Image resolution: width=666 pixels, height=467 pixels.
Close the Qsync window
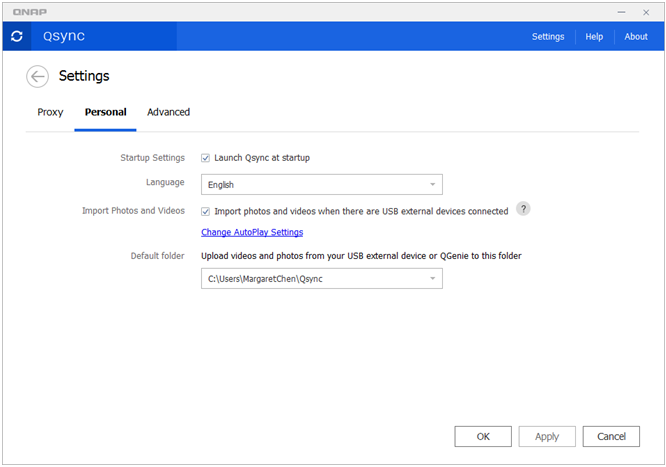[646, 12]
